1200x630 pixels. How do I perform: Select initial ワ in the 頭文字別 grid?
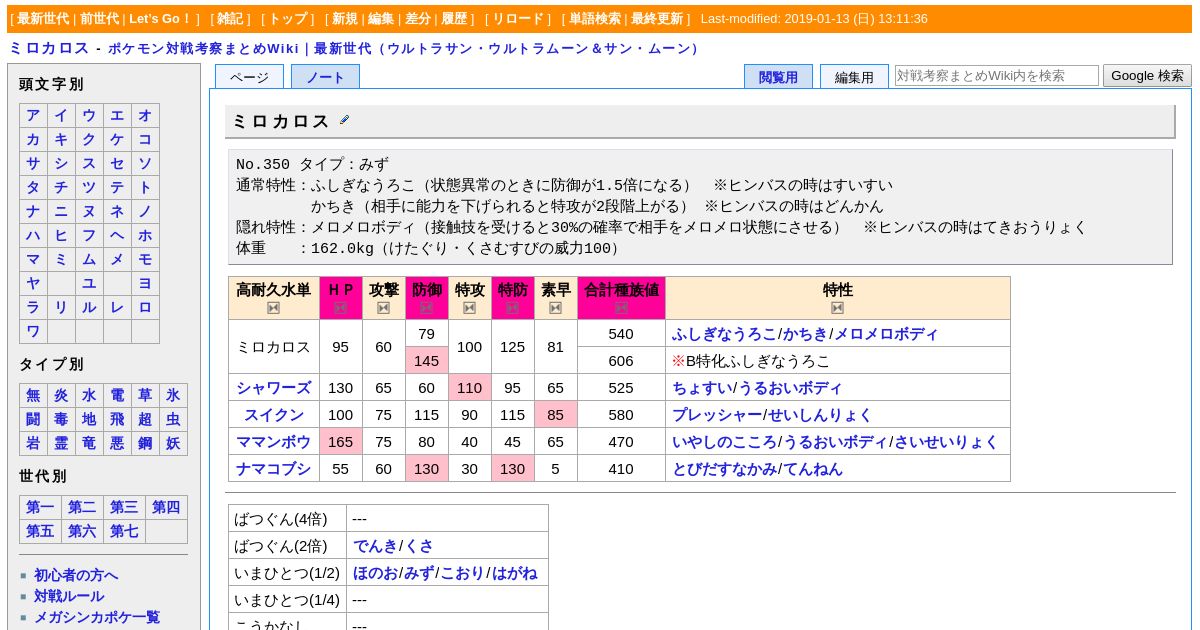pyautogui.click(x=33, y=331)
